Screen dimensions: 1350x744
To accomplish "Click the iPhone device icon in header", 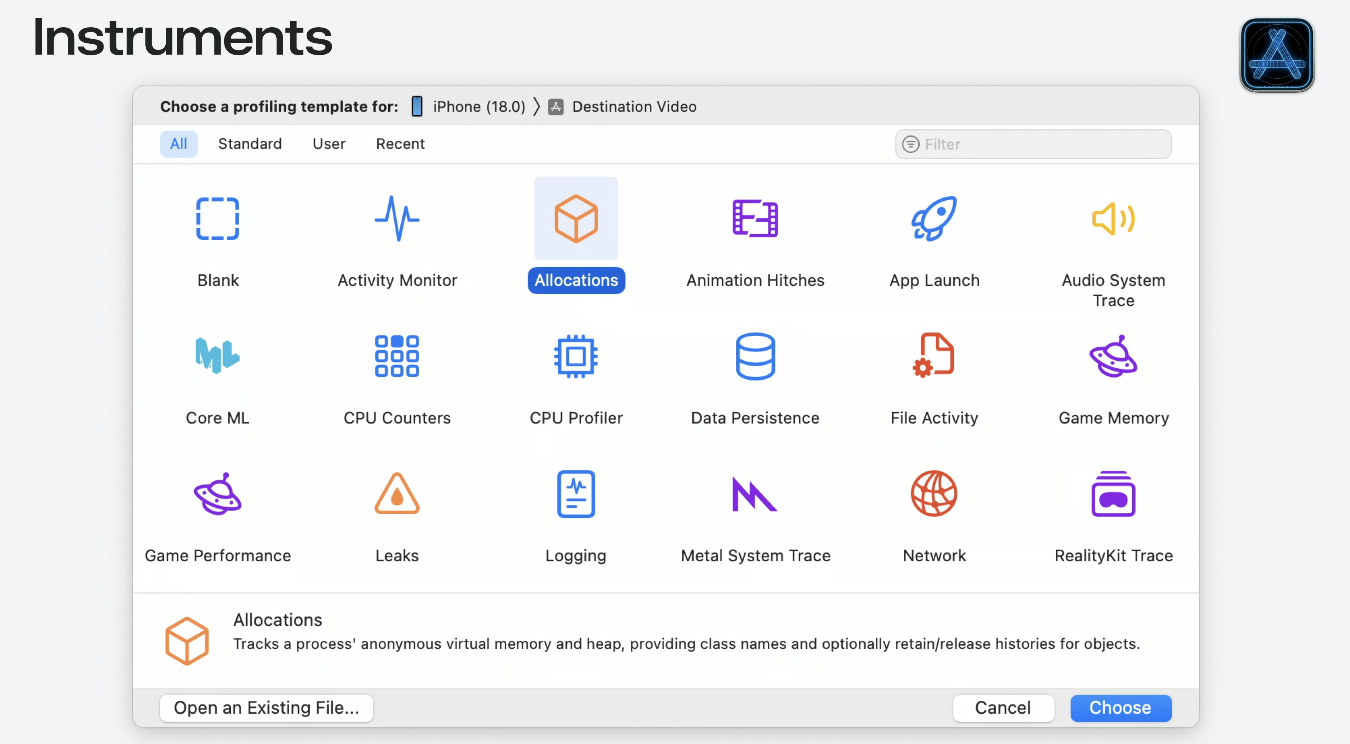I will click(x=417, y=106).
